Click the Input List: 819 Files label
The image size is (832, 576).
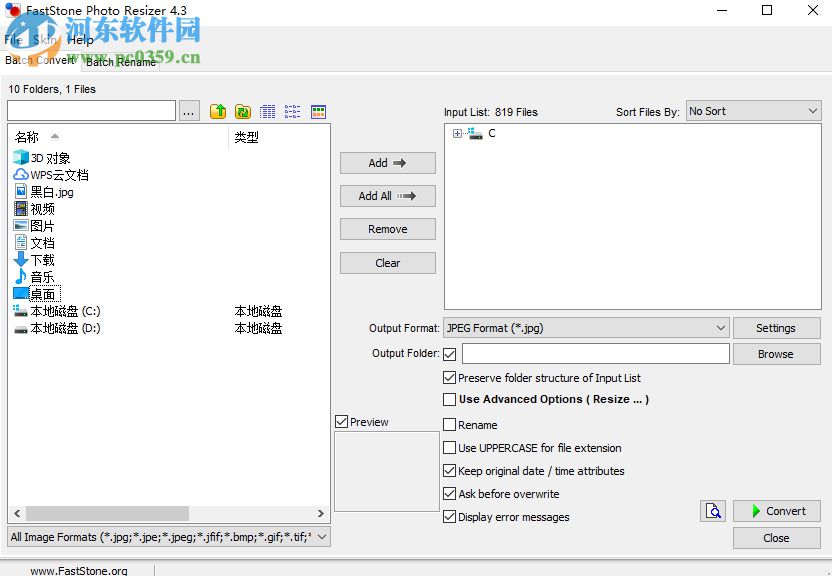pos(491,112)
